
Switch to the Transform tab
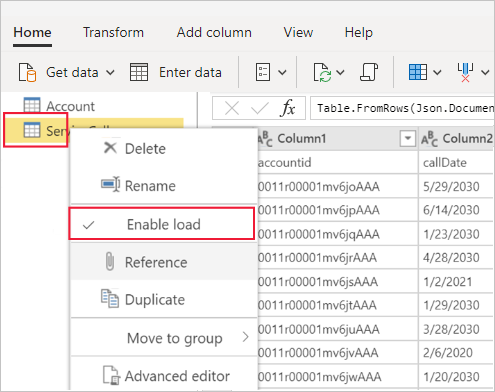(x=113, y=32)
